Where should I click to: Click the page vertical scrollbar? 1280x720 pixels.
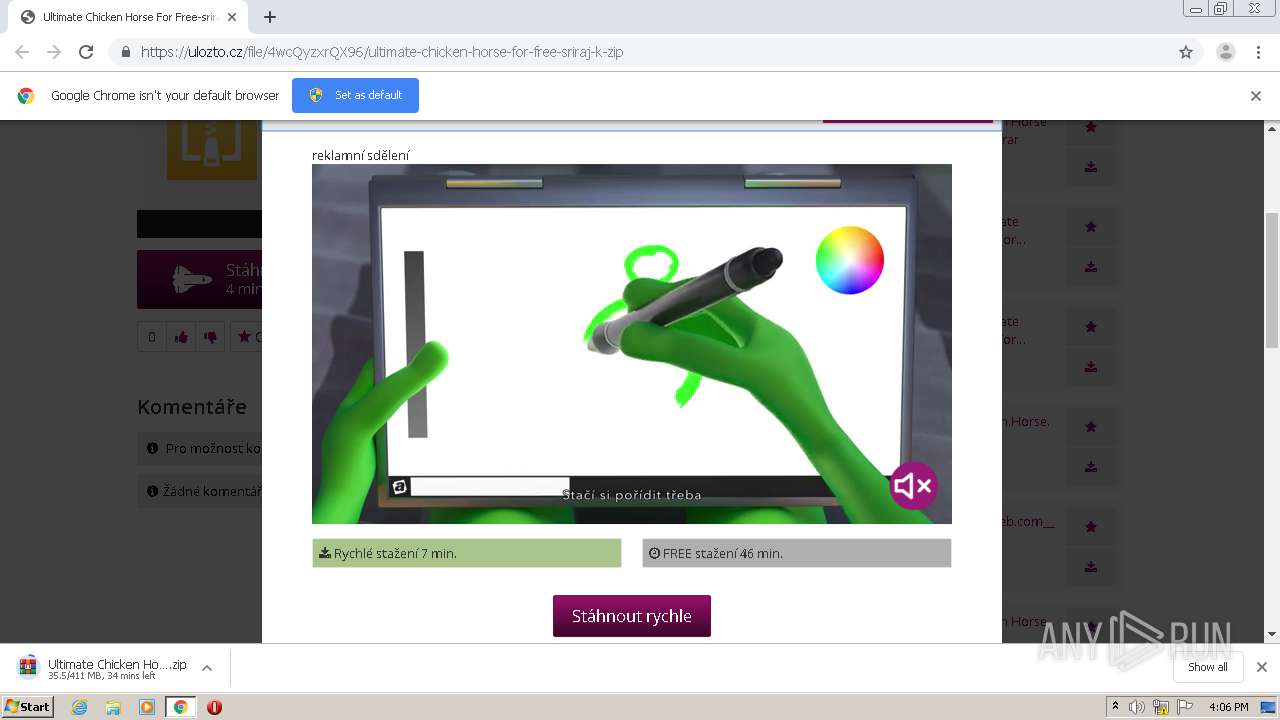point(1272,280)
